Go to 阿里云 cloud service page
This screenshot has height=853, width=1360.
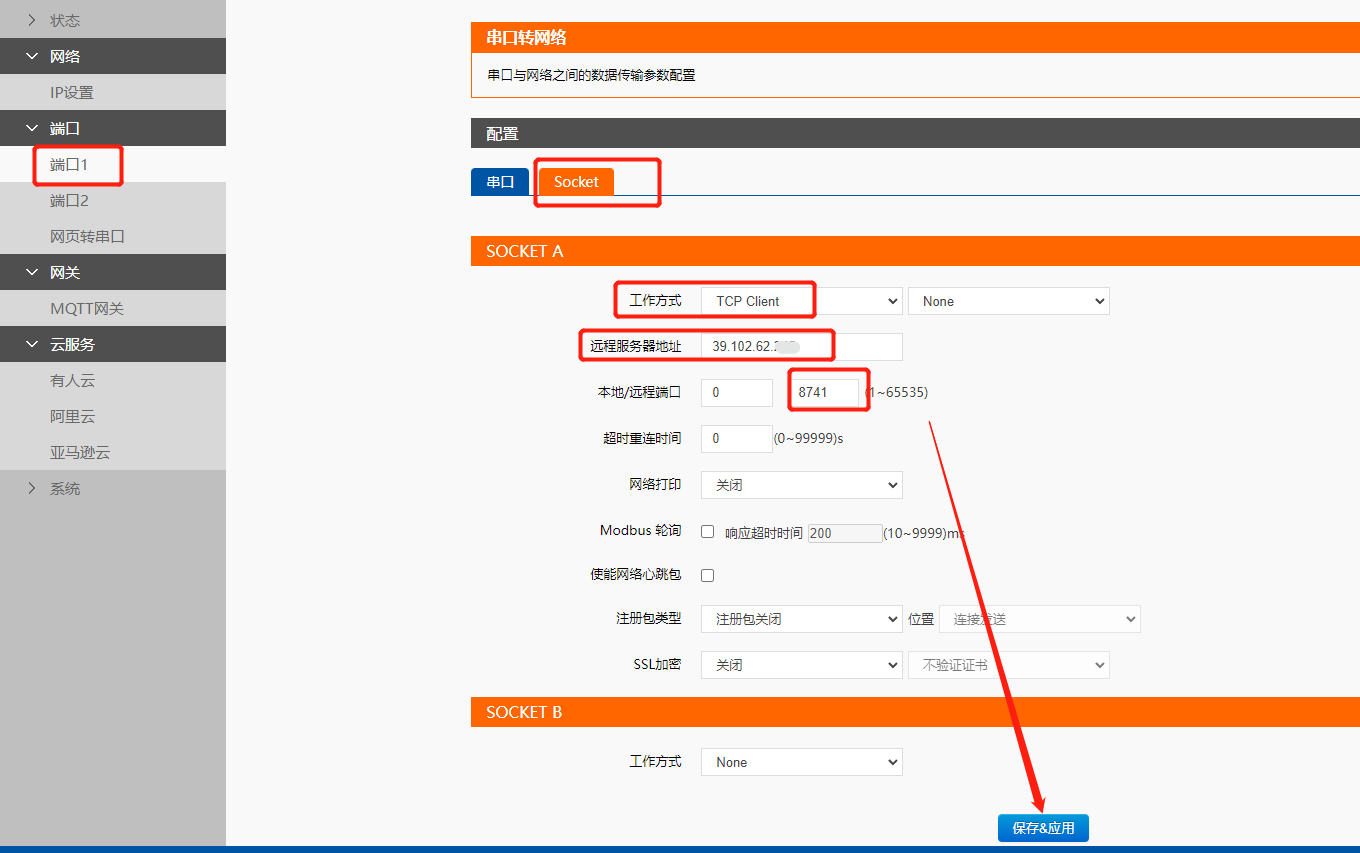point(73,417)
